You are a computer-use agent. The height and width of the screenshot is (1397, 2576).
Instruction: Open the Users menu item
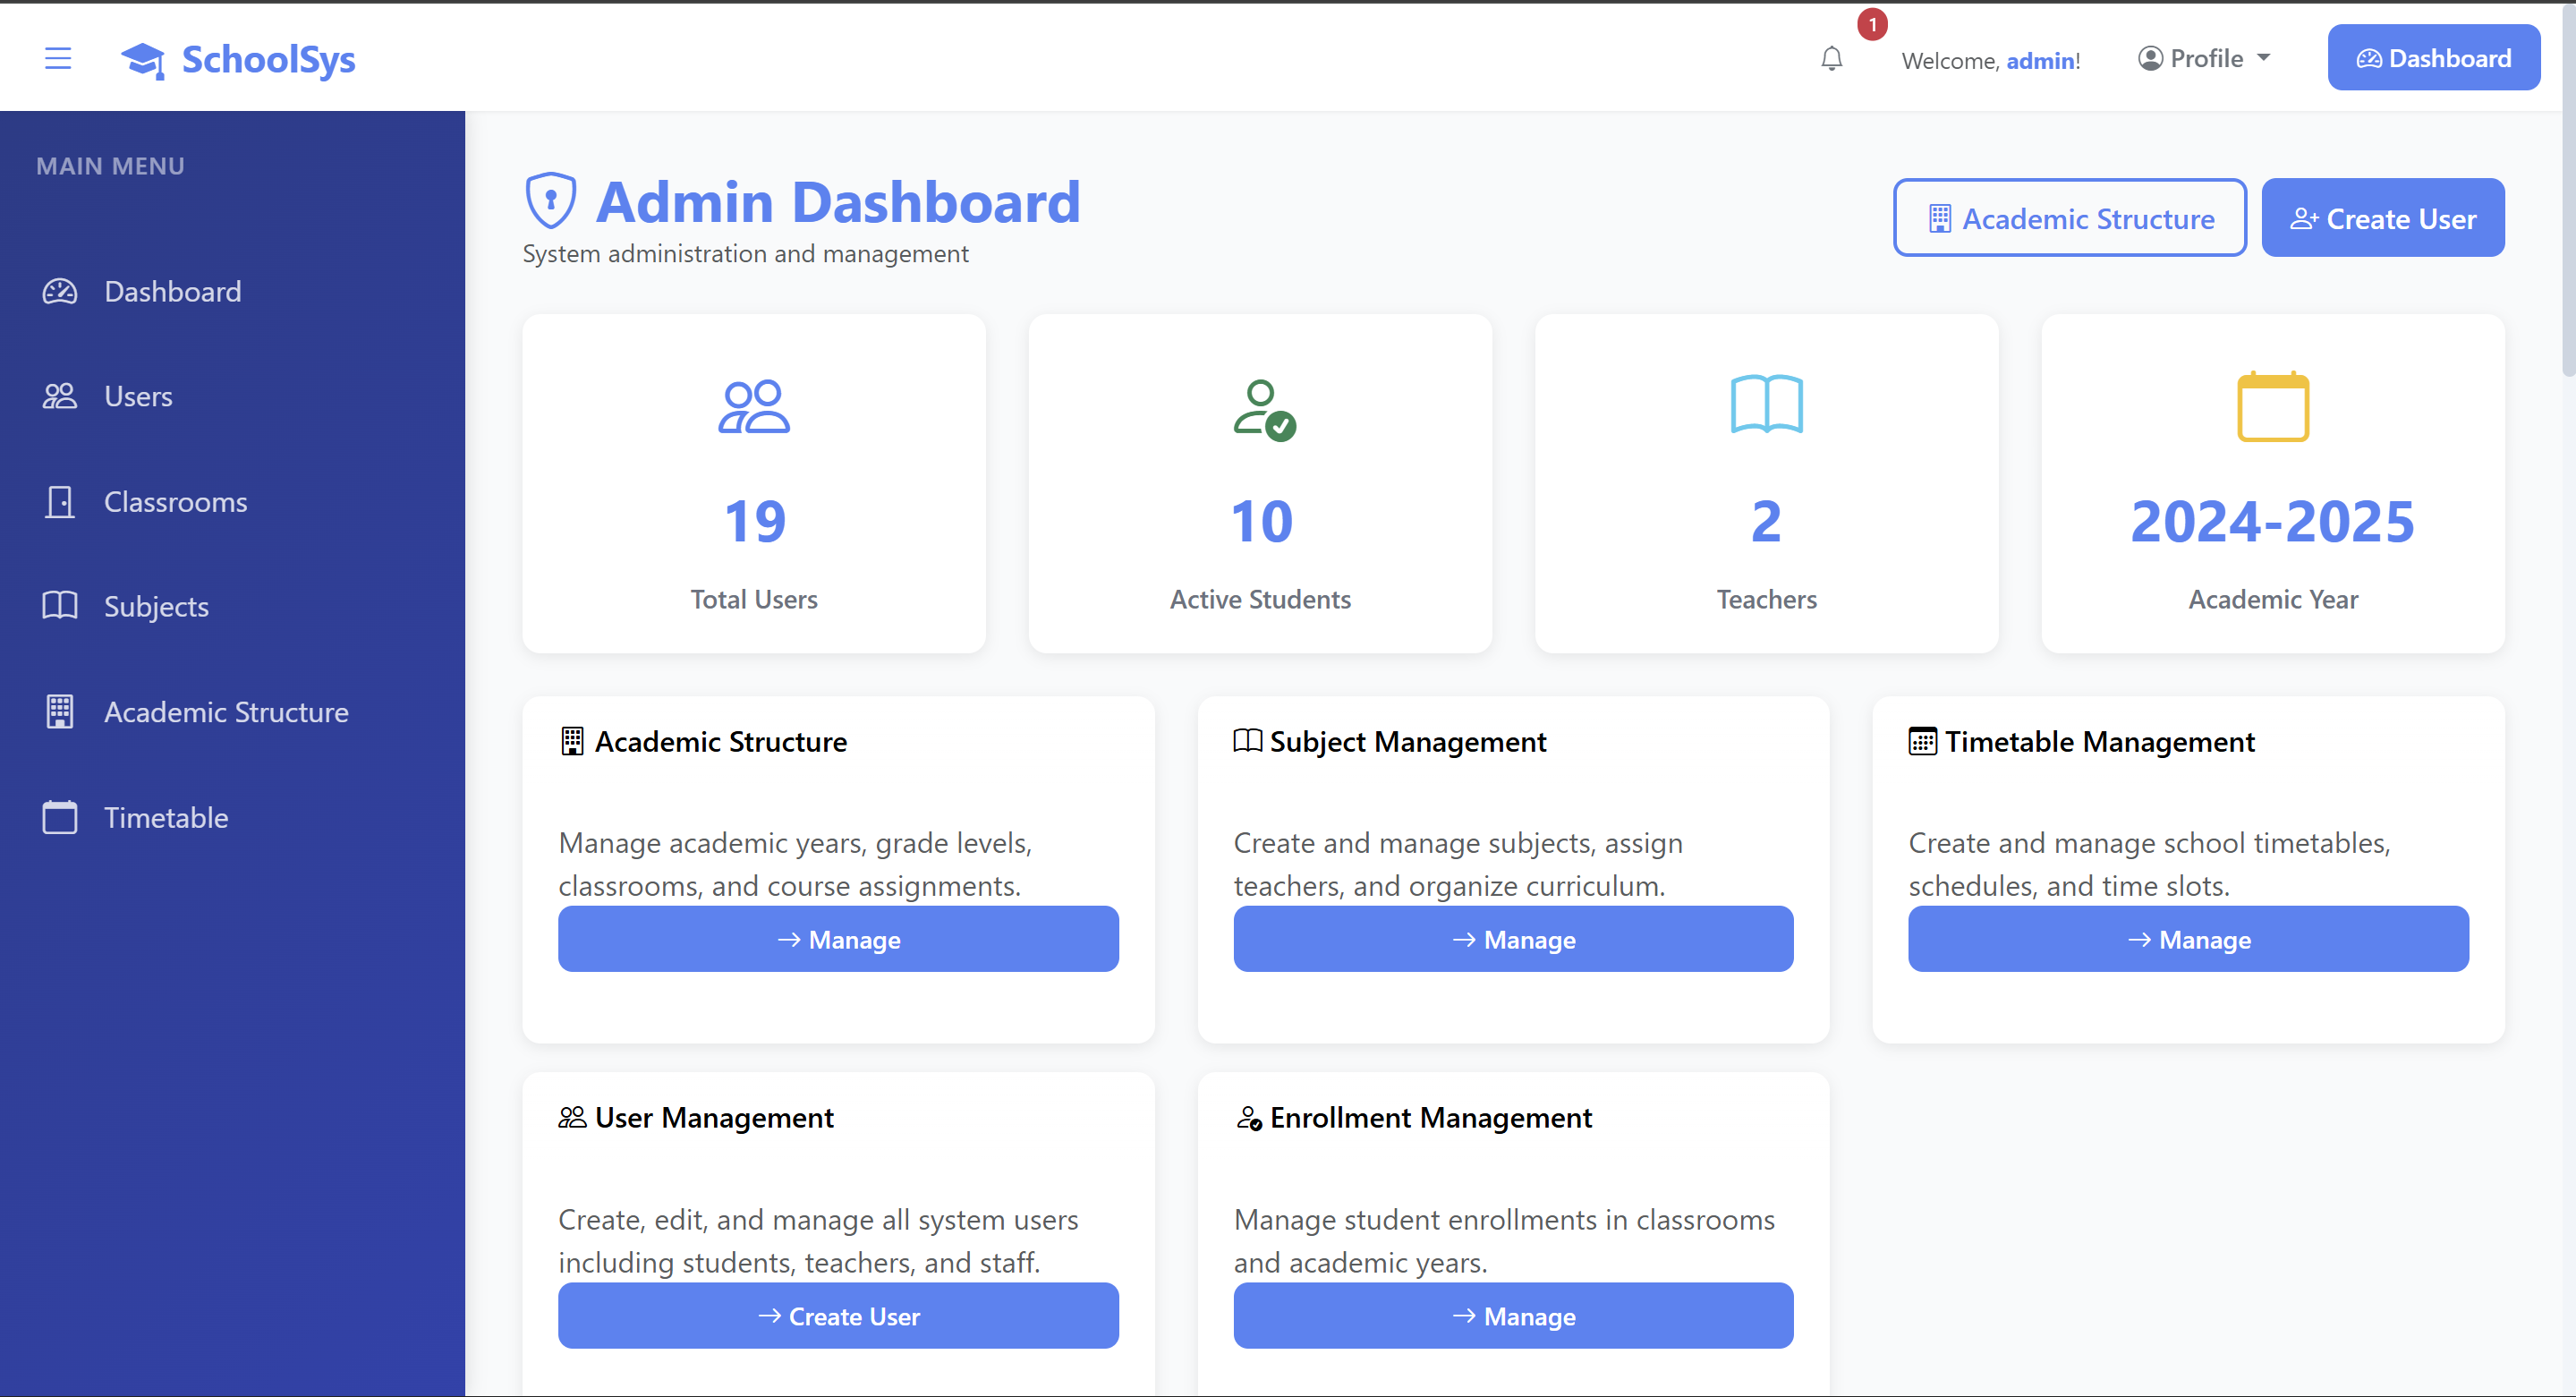138,396
